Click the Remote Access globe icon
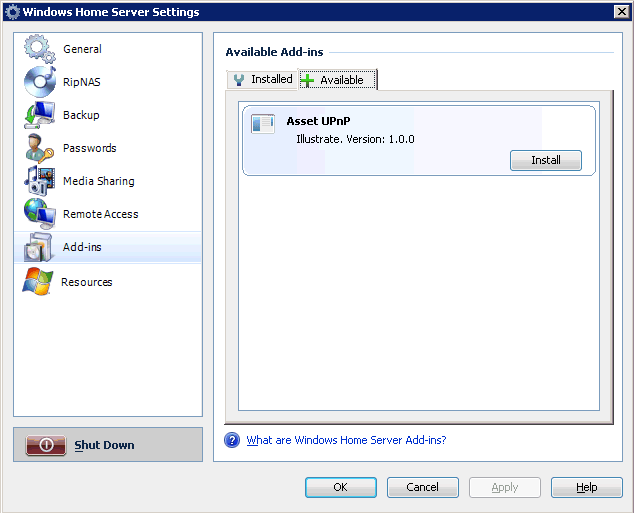634x513 pixels. (40, 214)
